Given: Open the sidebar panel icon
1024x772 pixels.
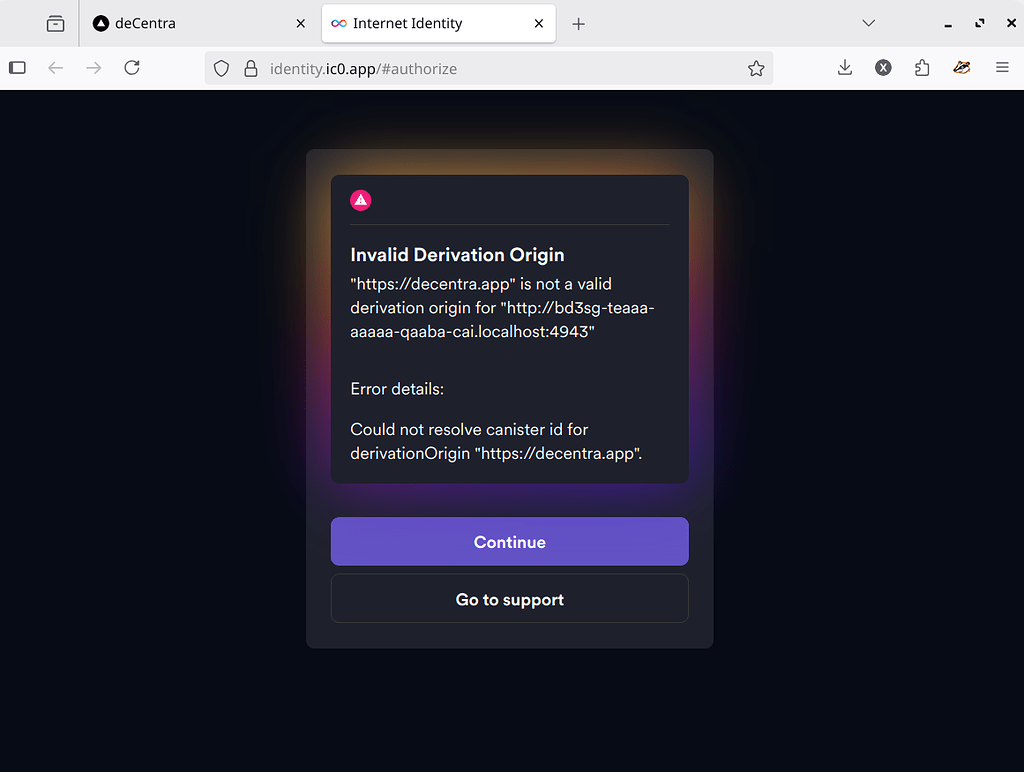Looking at the screenshot, I should tap(17, 67).
